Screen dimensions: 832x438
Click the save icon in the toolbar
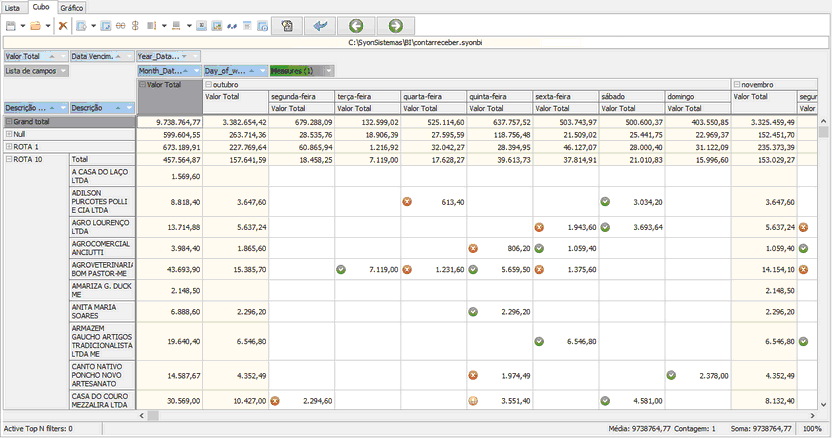coord(11,25)
